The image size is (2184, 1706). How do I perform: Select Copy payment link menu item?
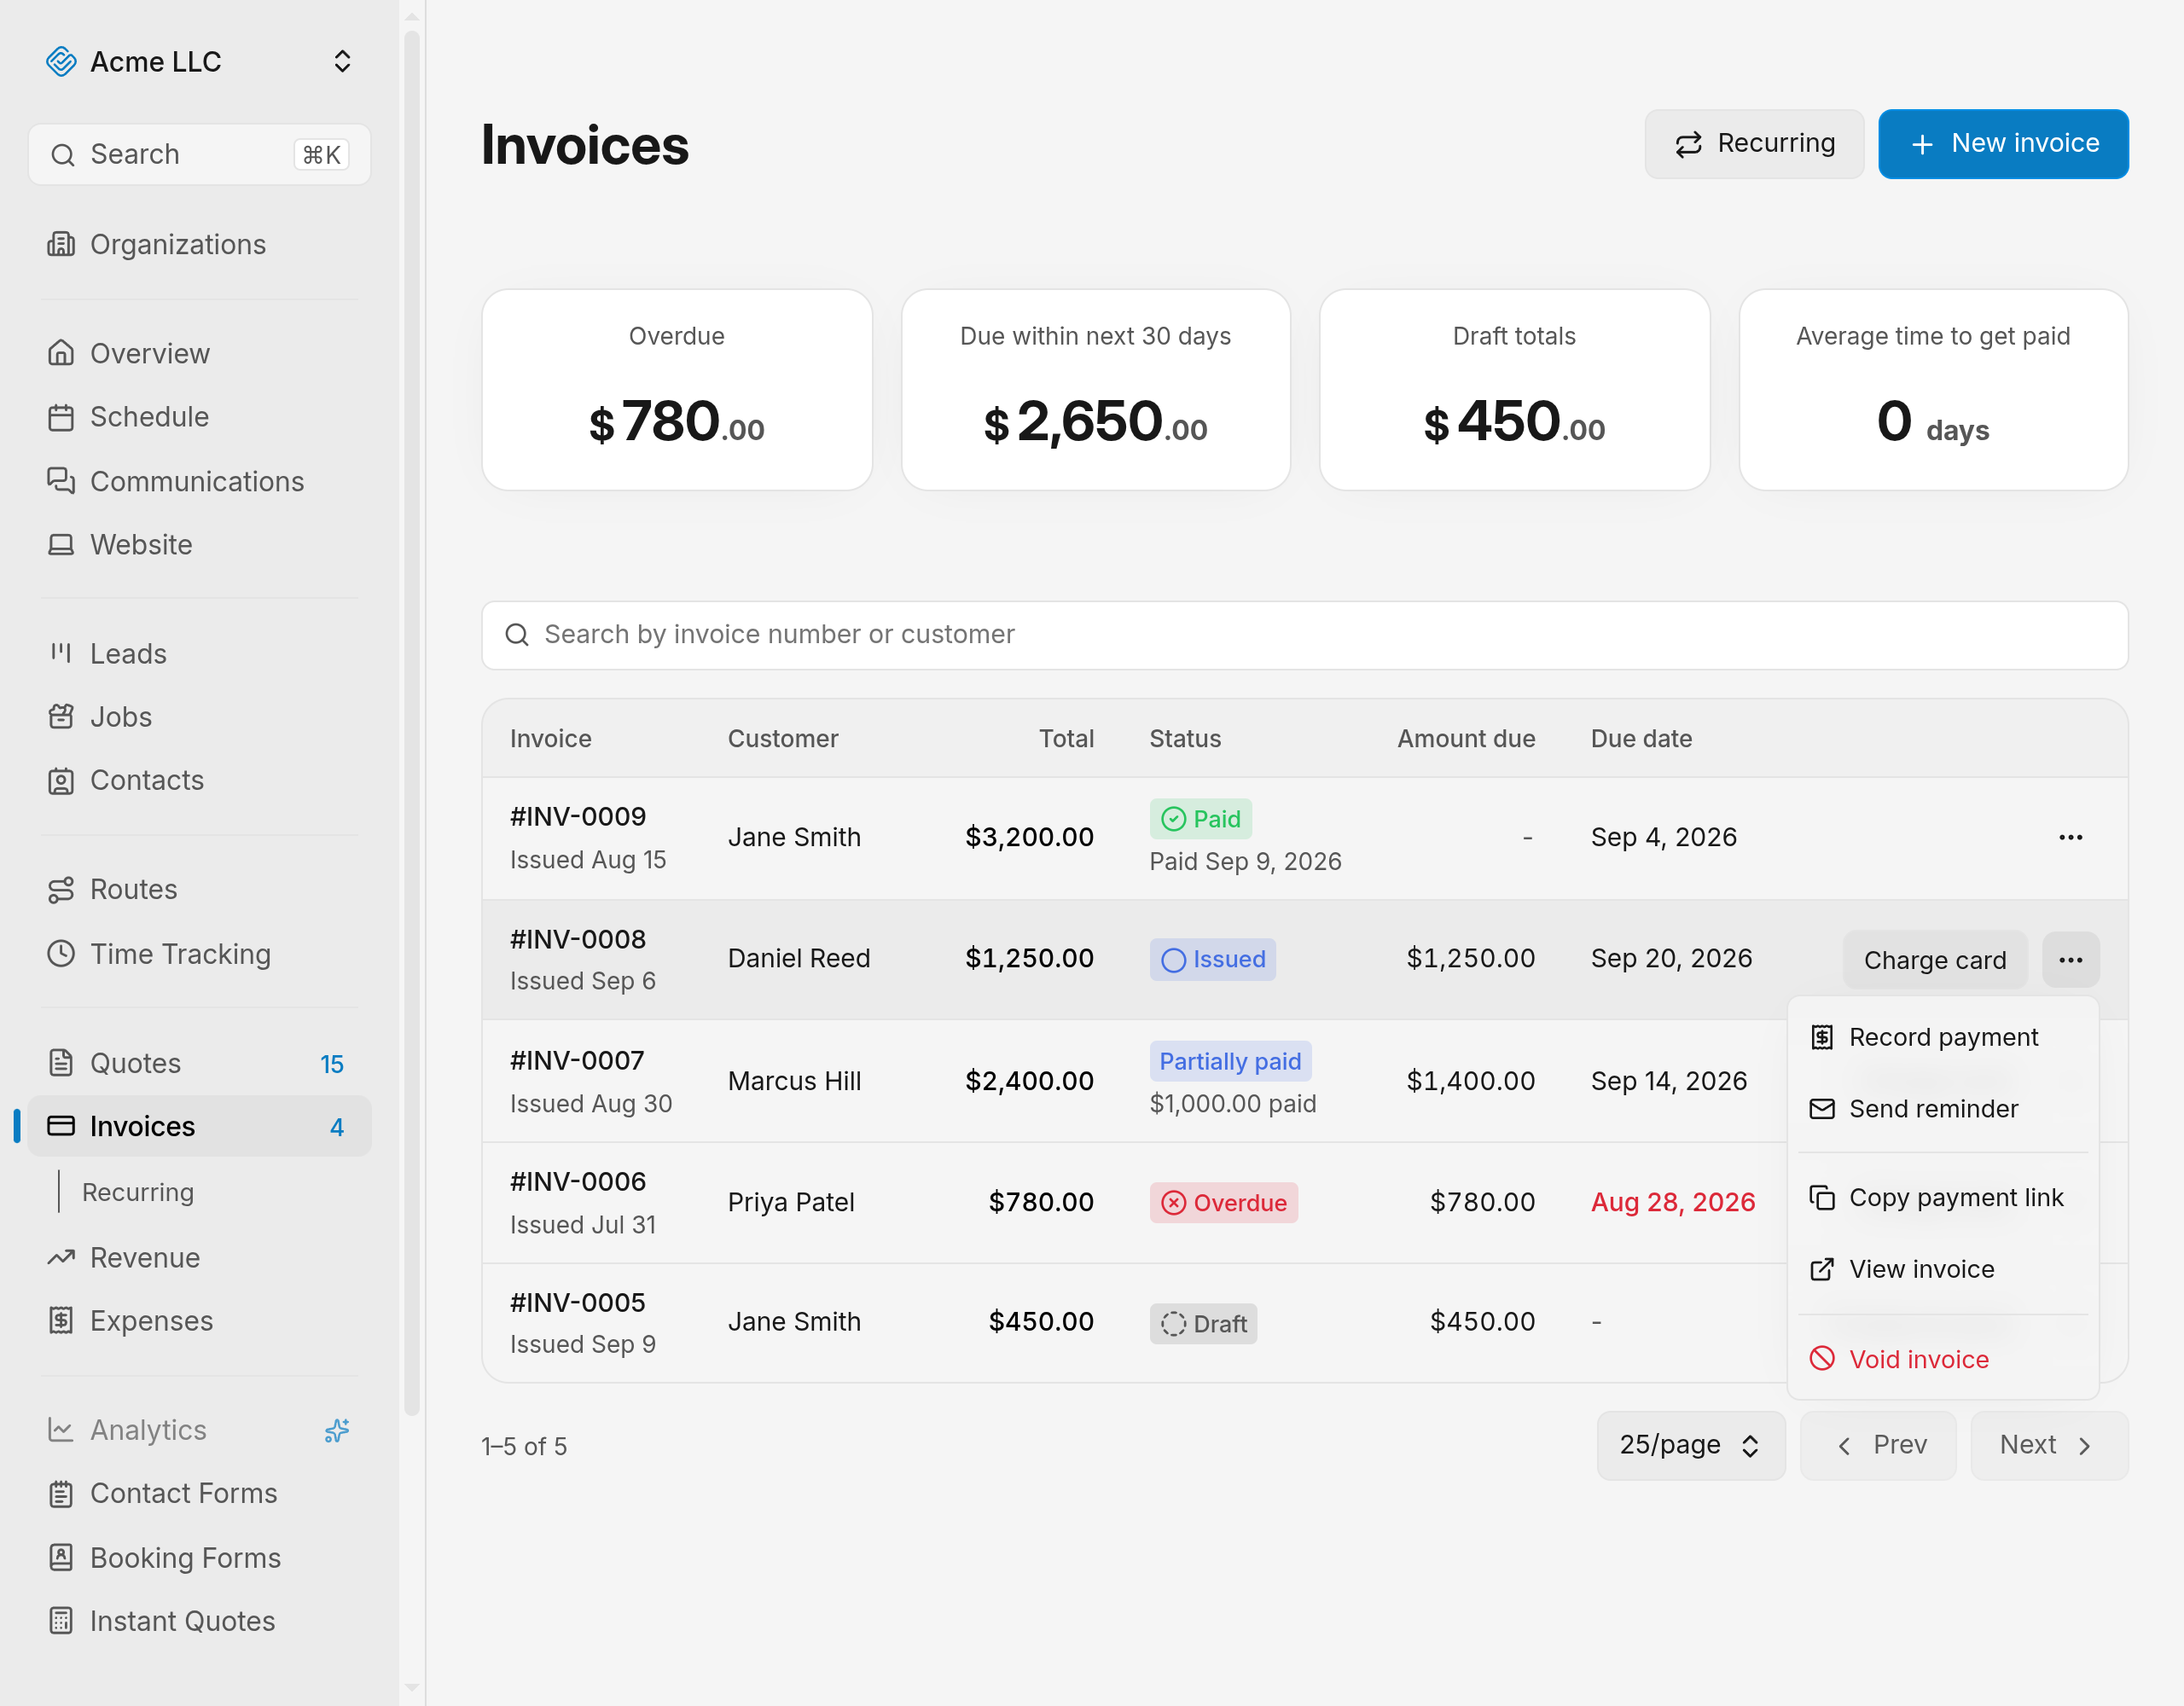(x=1942, y=1197)
